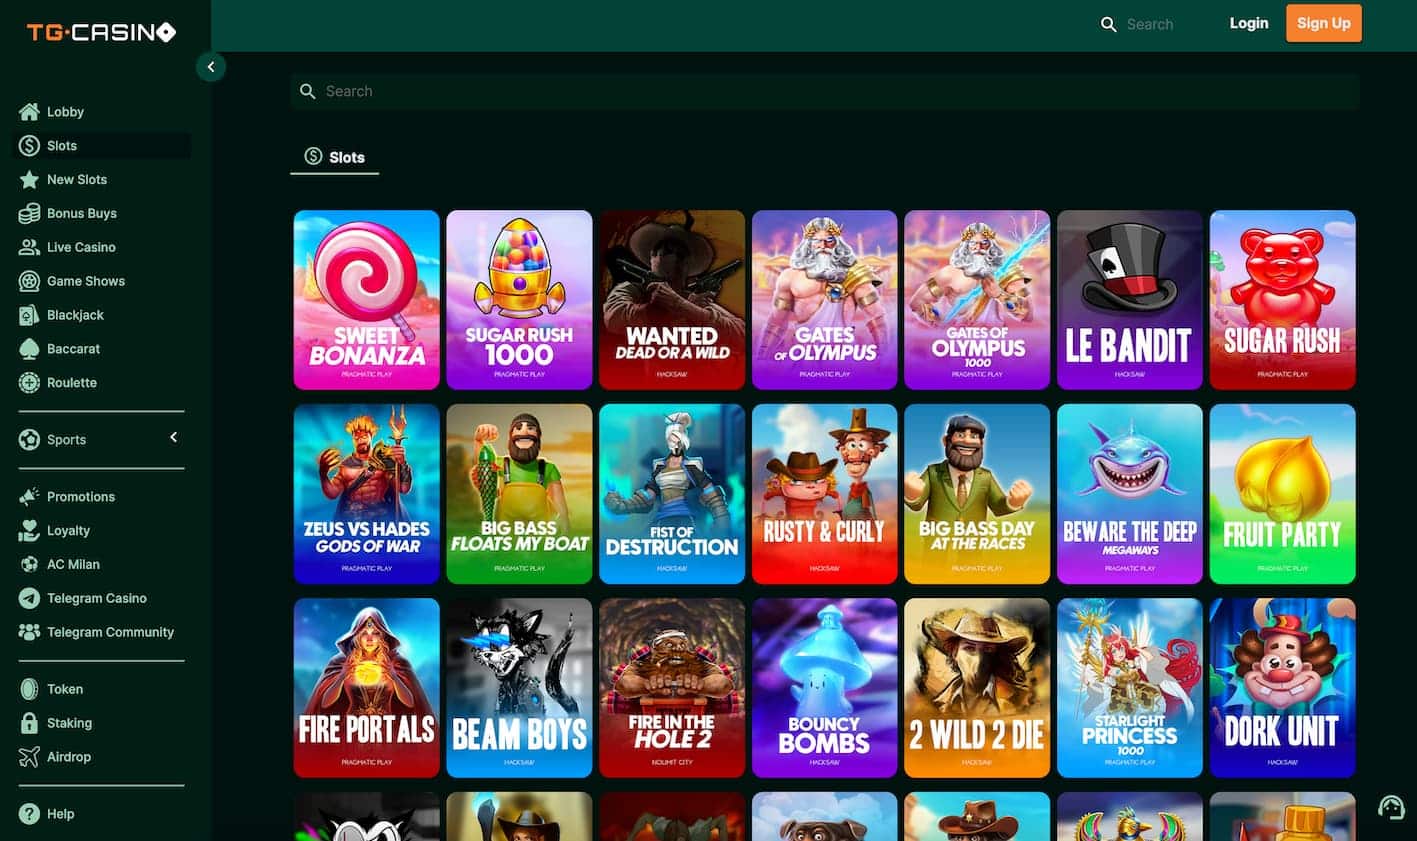The height and width of the screenshot is (841, 1417).
Task: Open Help question mark icon
Action: pyautogui.click(x=29, y=814)
